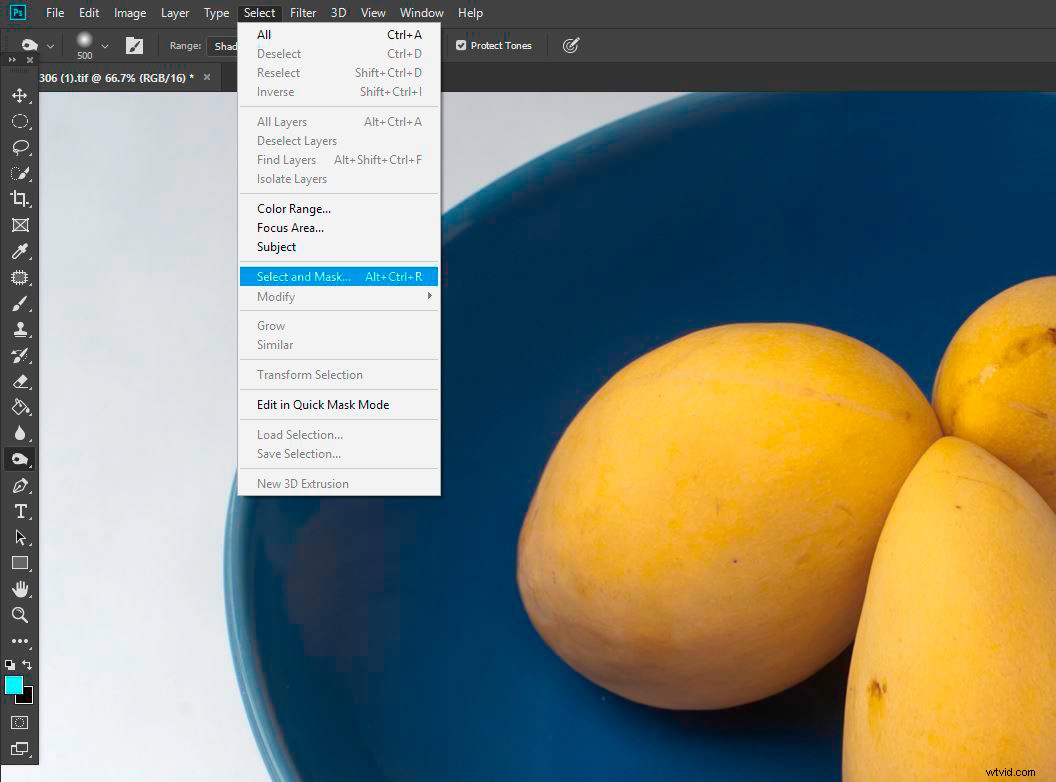Screen dimensions: 1056x782
Task: Select the Hand tool
Action: 20,589
